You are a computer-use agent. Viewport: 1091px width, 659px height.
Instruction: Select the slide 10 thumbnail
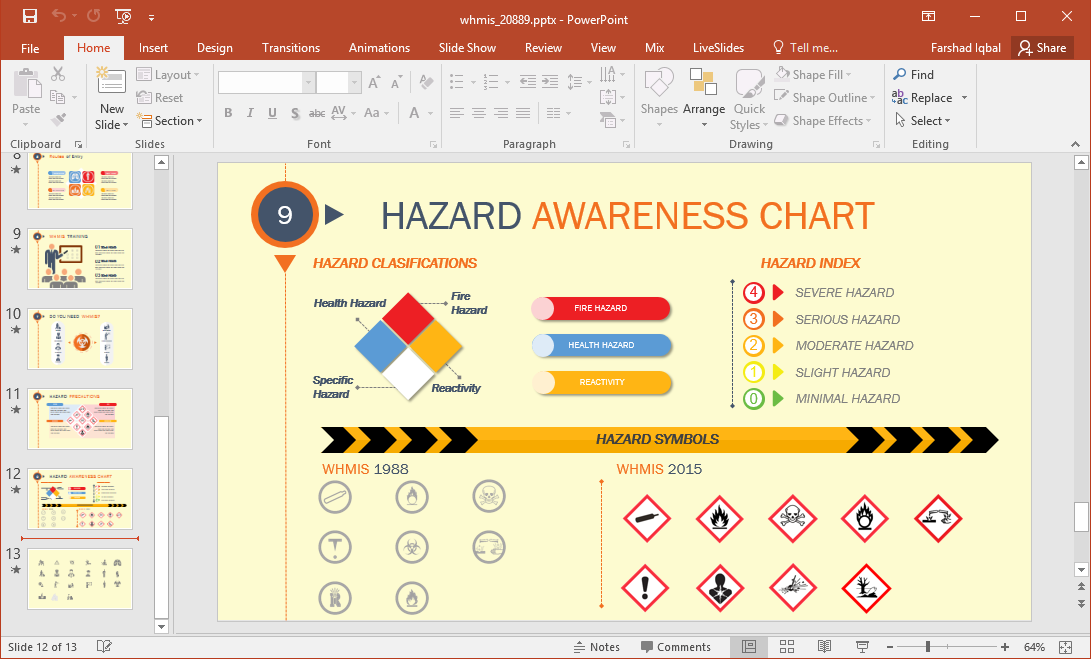(x=80, y=338)
